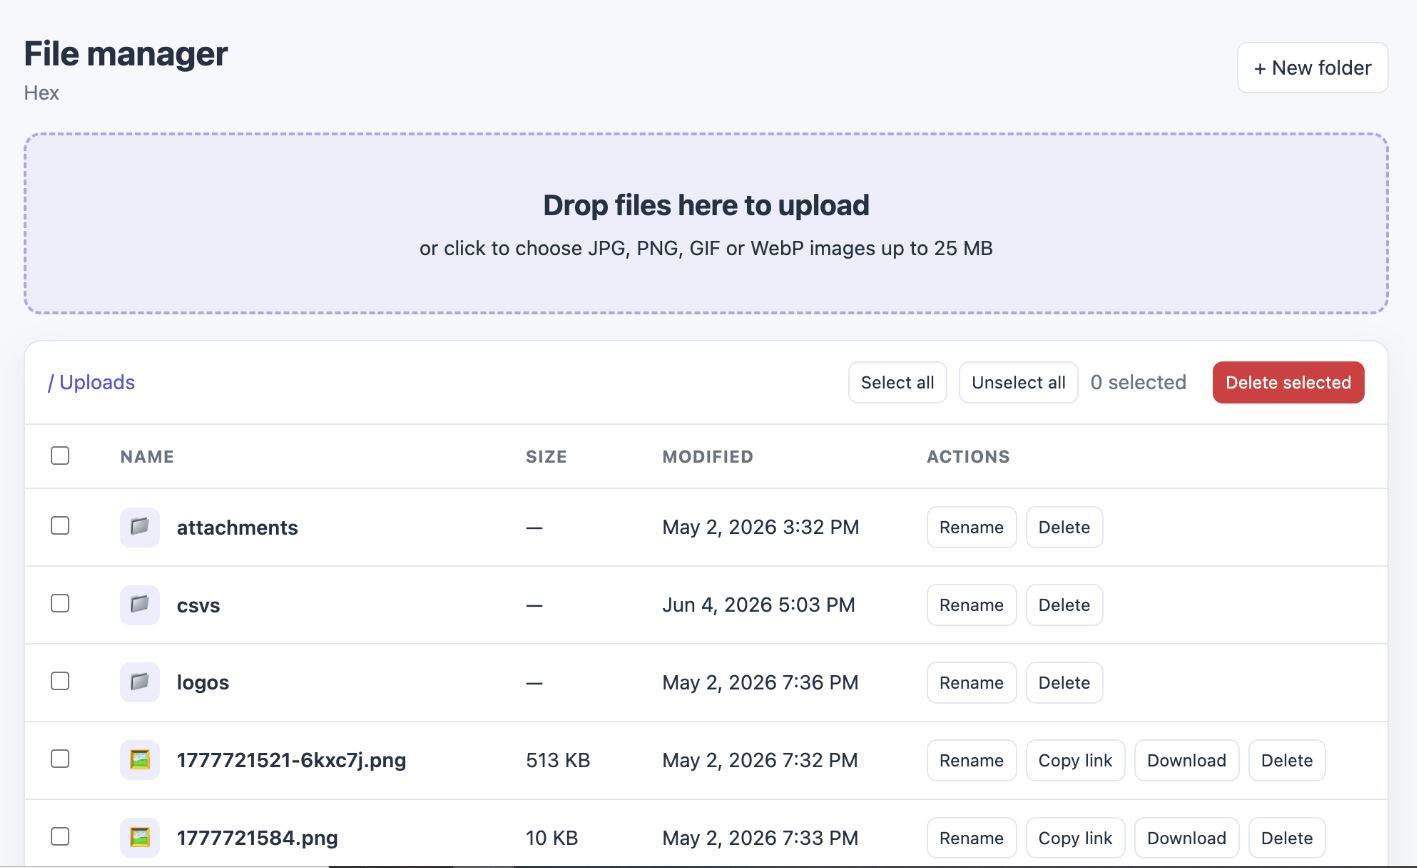Click the logos folder icon
This screenshot has height=868, width=1417.
coord(140,682)
